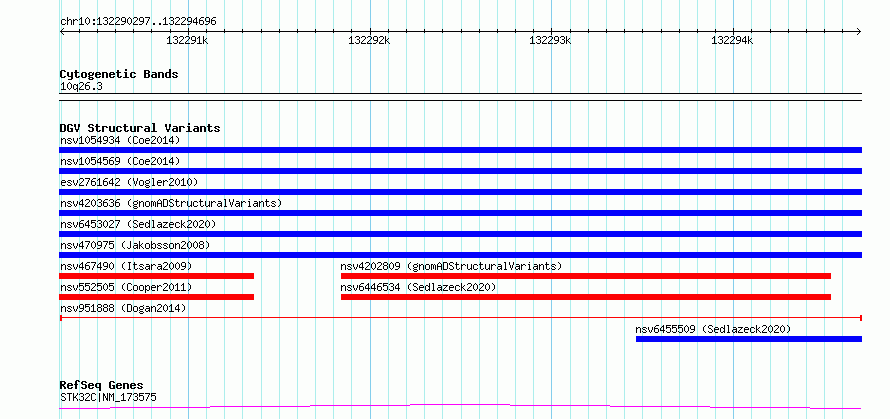Click the blue bar under nsv1054934
The image size is (890, 419).
pyautogui.click(x=460, y=150)
